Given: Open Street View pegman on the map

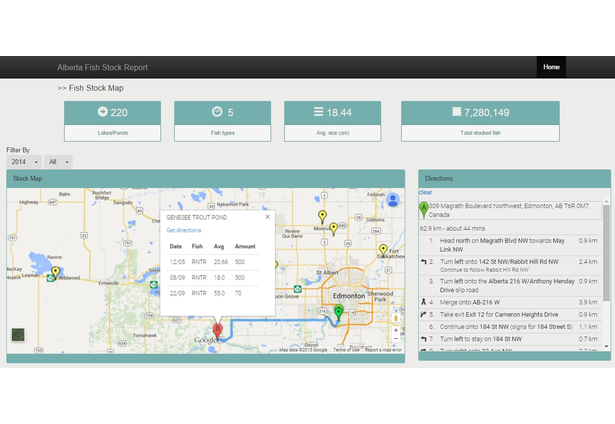Looking at the screenshot, I should click(x=396, y=318).
